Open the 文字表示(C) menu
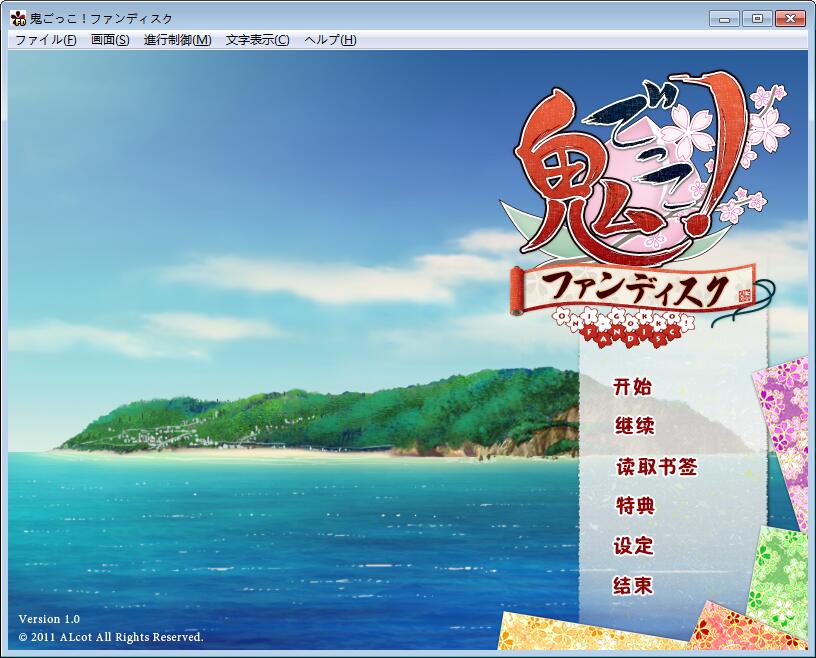Viewport: 816px width, 658px height. (258, 40)
